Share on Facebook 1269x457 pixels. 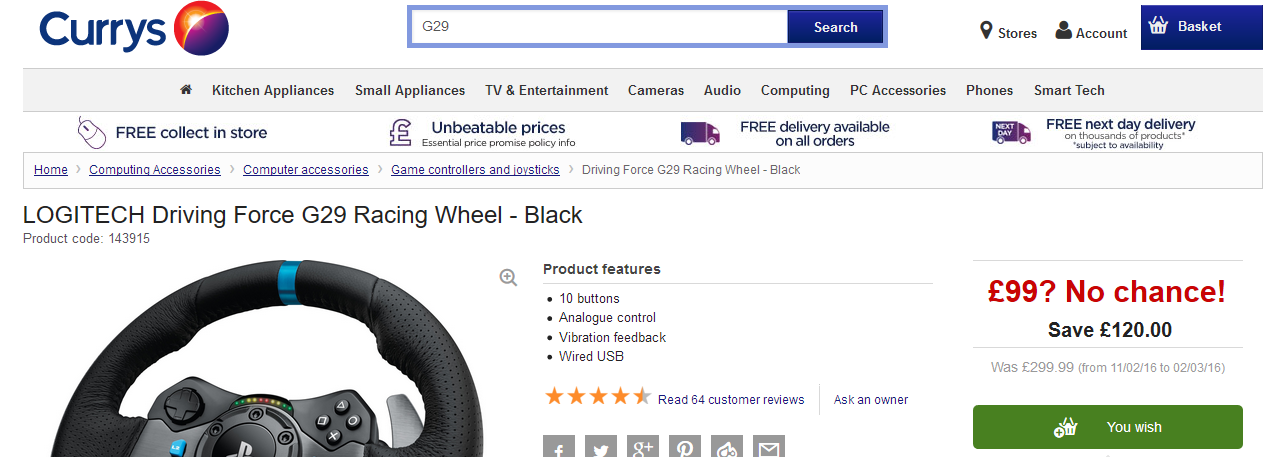click(559, 446)
